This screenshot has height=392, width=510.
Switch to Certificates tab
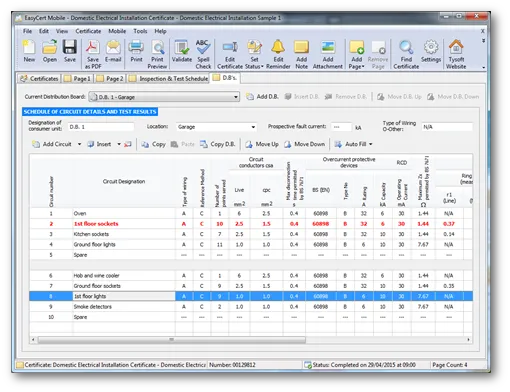tap(39, 79)
